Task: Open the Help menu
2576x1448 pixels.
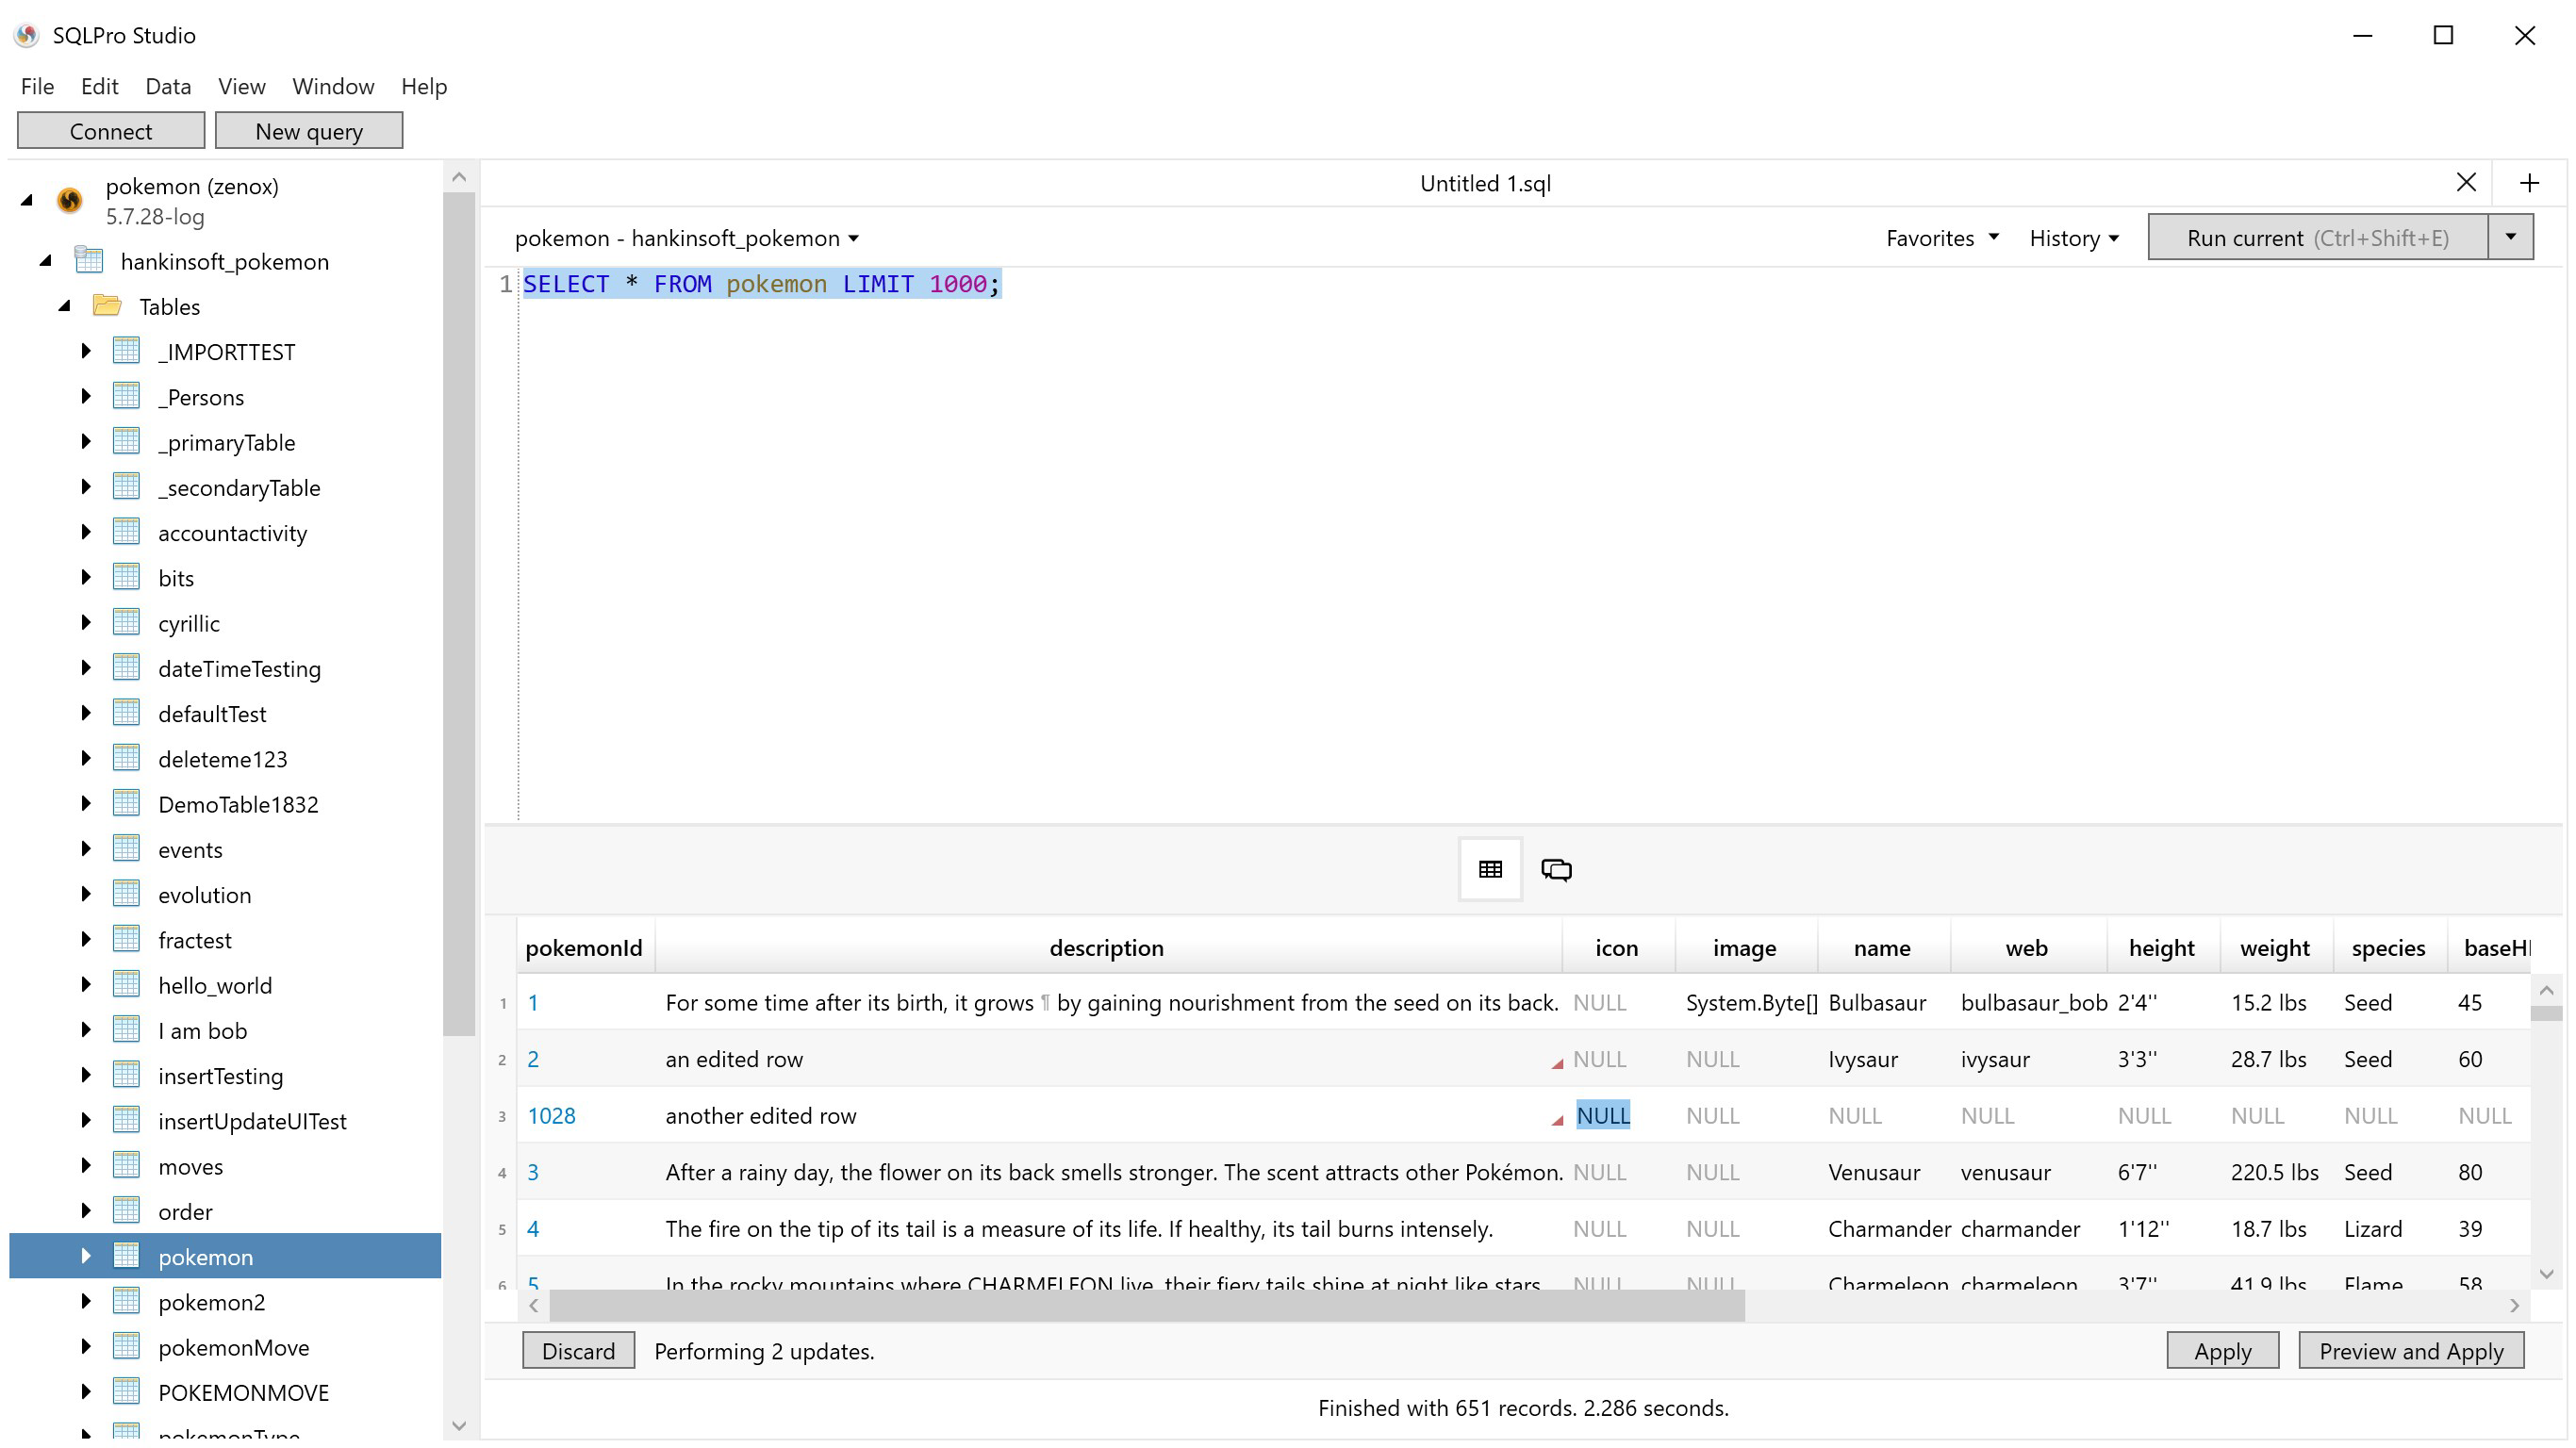Action: tap(424, 86)
